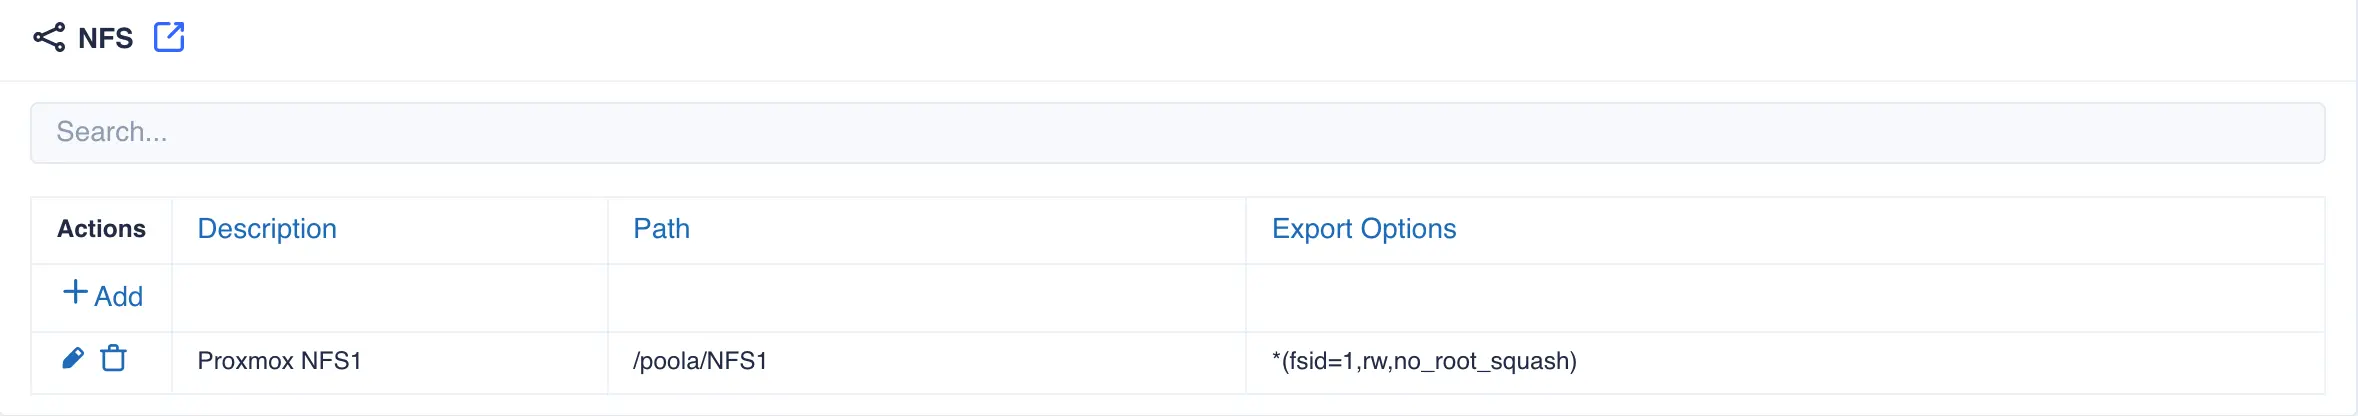Click empty header area right of NFS link icon
Screen dimensions: 2358x416
(1200, 38)
